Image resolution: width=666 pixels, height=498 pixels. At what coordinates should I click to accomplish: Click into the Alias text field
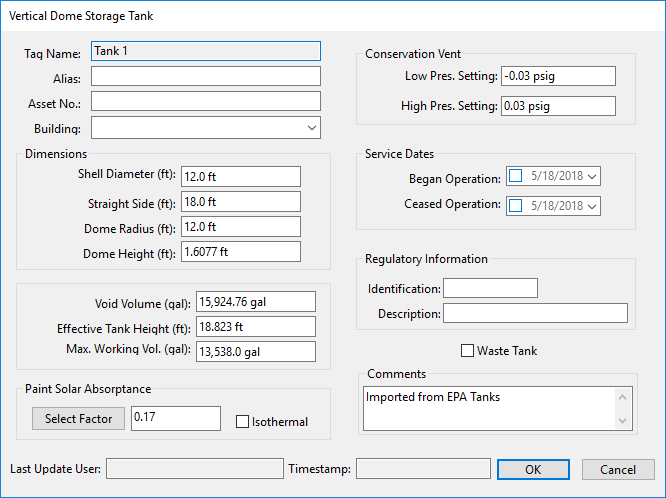(x=206, y=76)
